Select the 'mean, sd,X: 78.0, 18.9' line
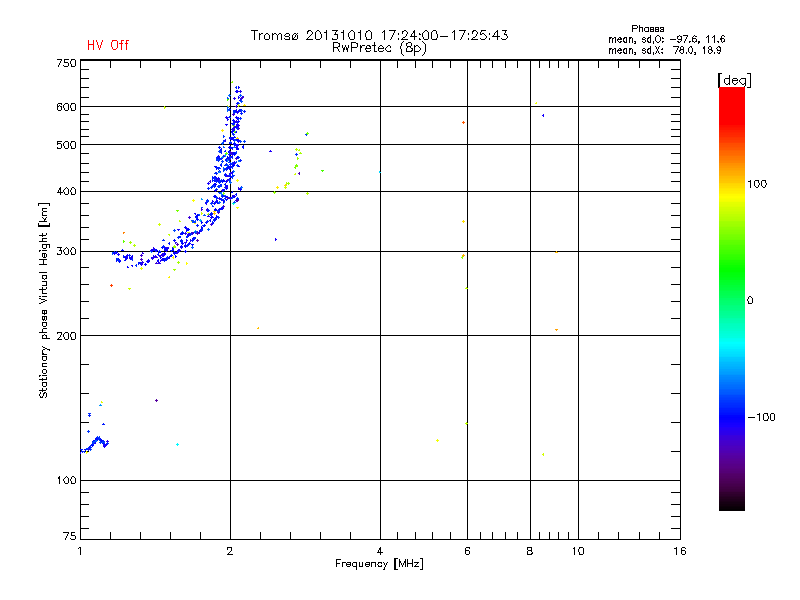Image resolution: width=800 pixels, height=600 pixels. 664,50
